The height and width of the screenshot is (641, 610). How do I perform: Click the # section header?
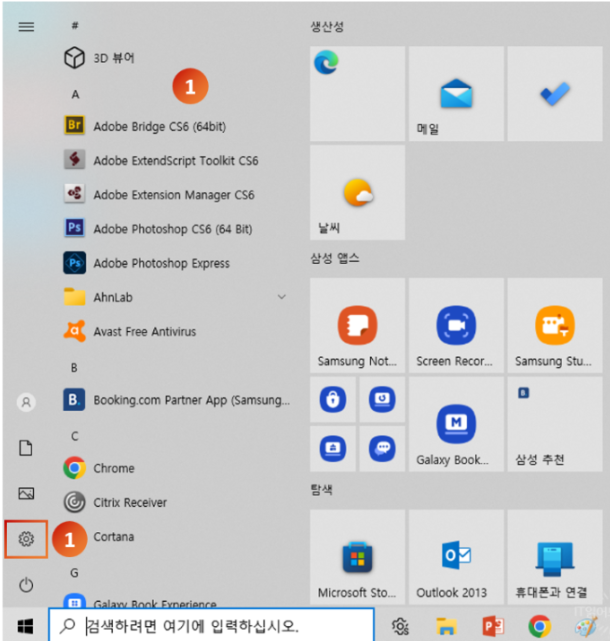pyautogui.click(x=75, y=26)
